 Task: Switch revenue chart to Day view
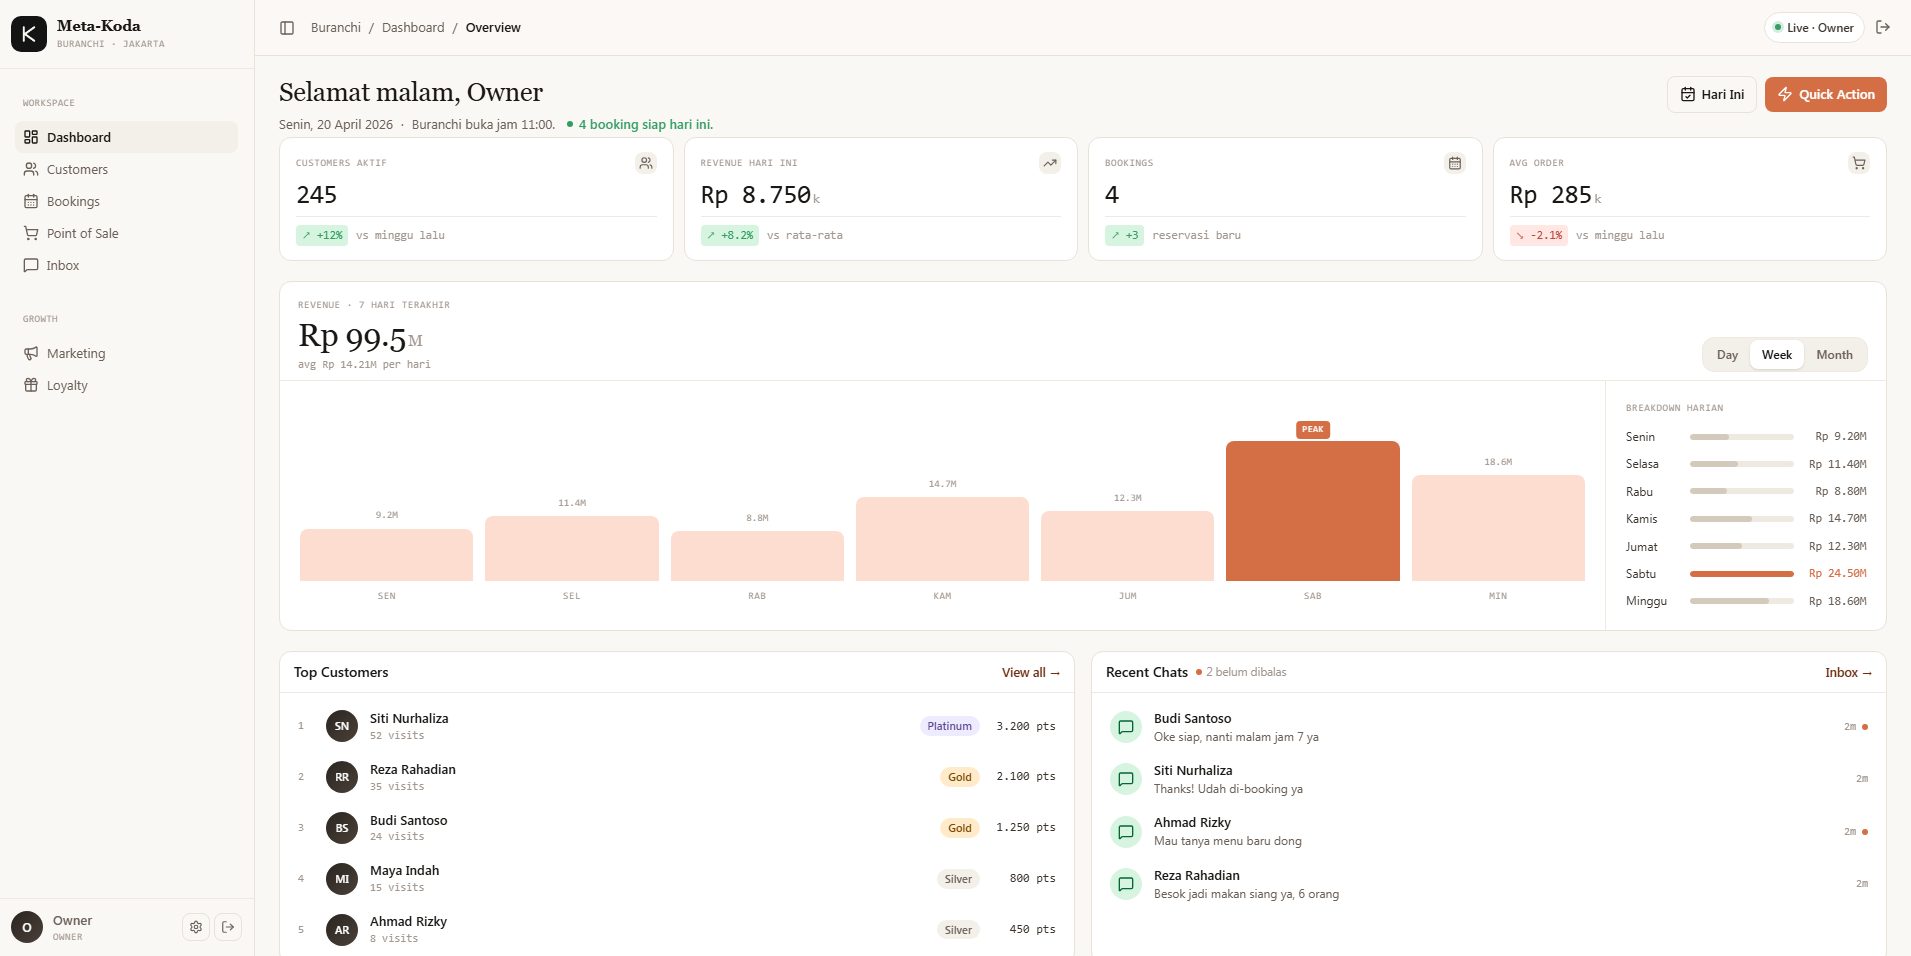pyautogui.click(x=1727, y=355)
